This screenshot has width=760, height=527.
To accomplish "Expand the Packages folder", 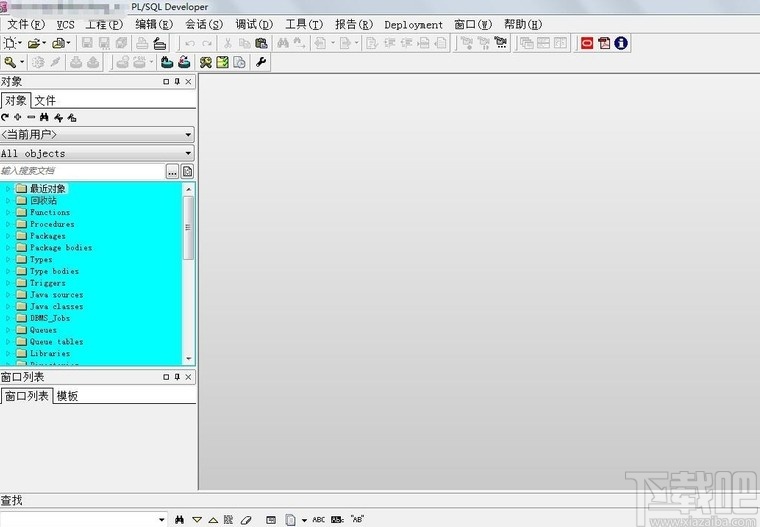I will pyautogui.click(x=7, y=236).
